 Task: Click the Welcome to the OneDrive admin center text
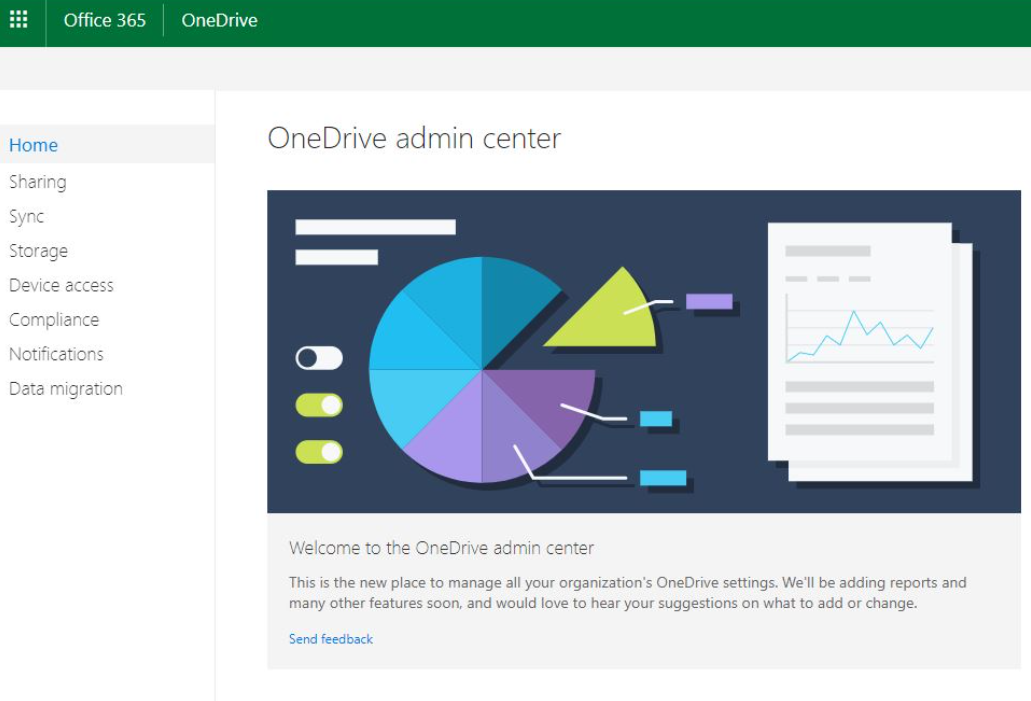441,548
